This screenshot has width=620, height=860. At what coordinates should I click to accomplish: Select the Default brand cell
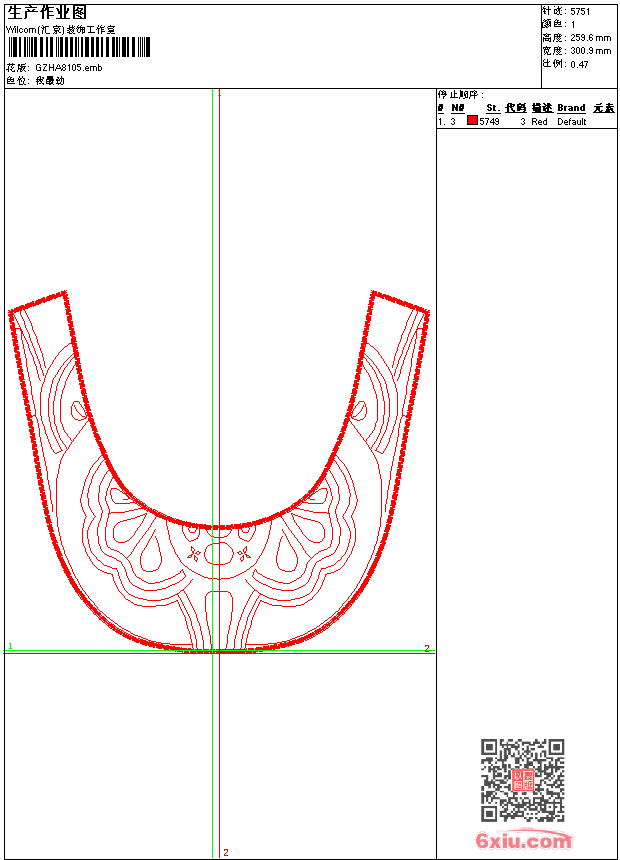point(571,121)
